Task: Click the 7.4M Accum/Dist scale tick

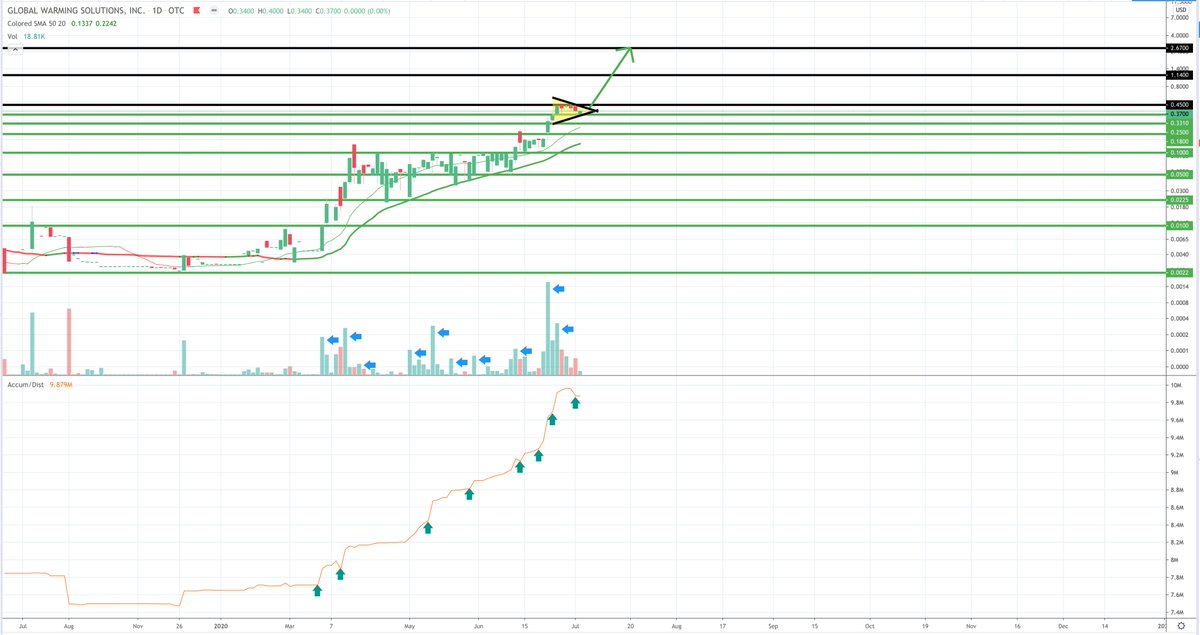Action: pyautogui.click(x=1177, y=612)
